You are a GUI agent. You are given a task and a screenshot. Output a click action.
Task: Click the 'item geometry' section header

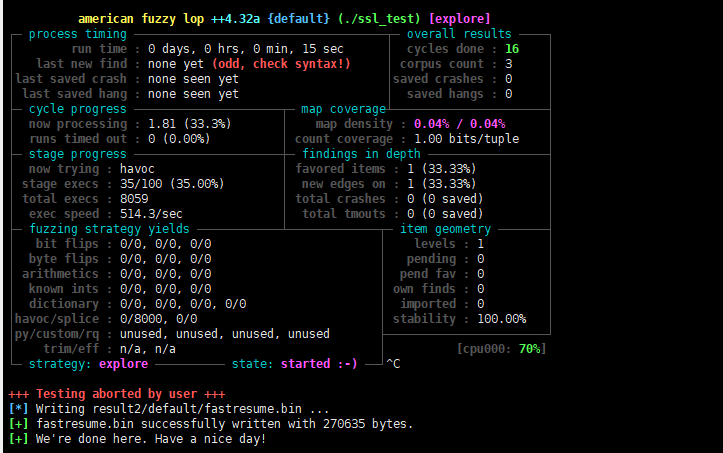pyautogui.click(x=445, y=229)
